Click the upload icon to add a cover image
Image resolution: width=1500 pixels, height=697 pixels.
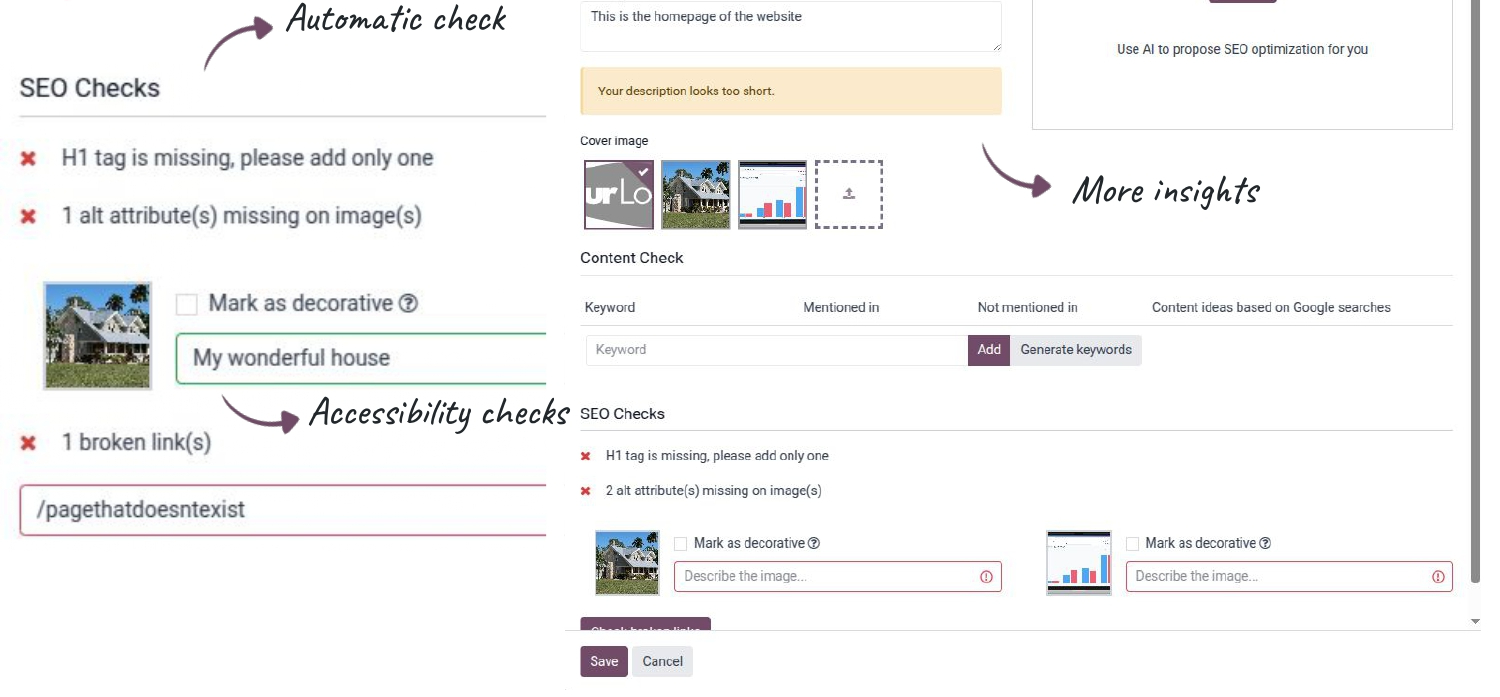pyautogui.click(x=848, y=193)
